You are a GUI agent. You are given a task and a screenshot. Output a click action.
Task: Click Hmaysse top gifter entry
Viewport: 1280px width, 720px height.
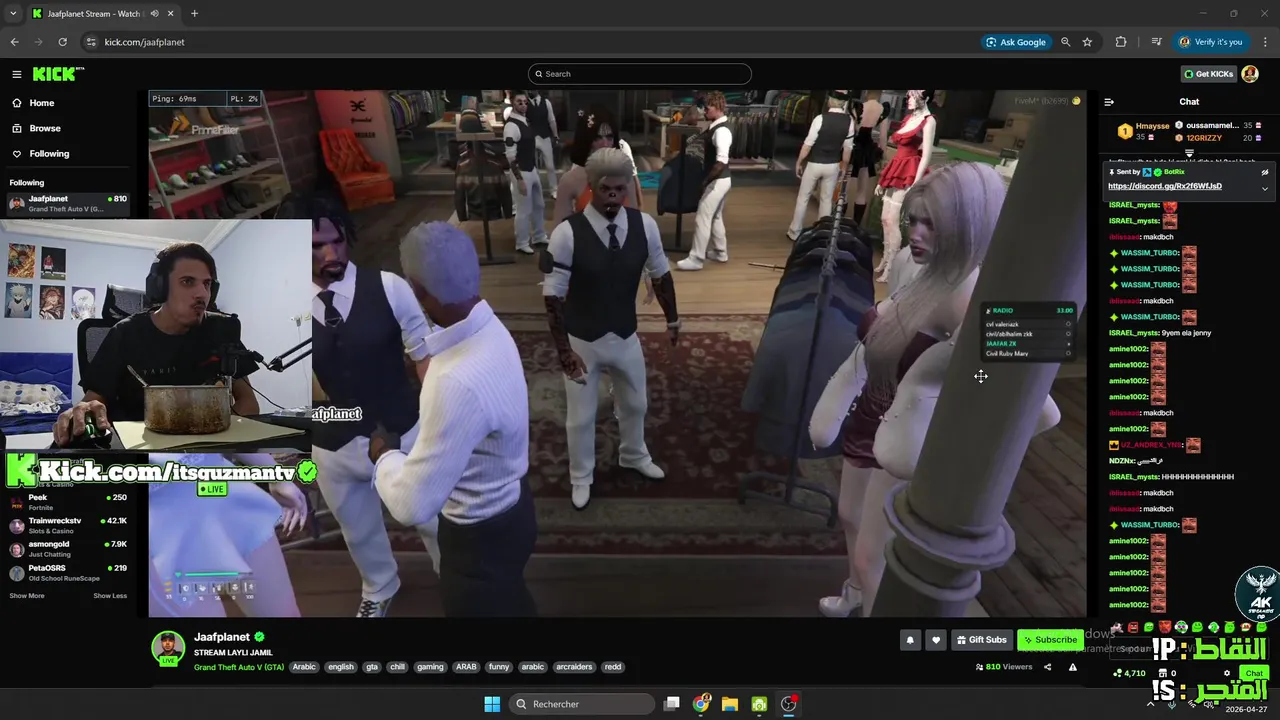pyautogui.click(x=1144, y=131)
